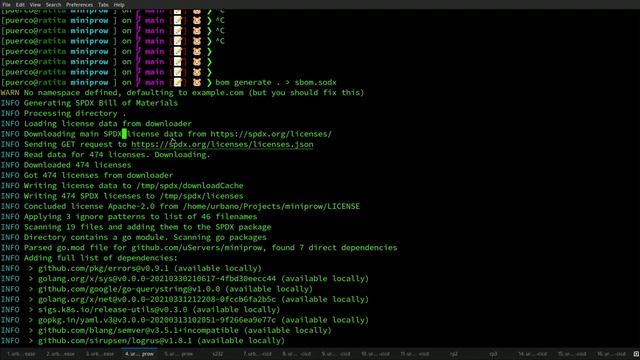Screen dimensions: 640x360
Task: Click the 'sigs.k8s.io/release-utils@v0.3.0' dependency
Action: (113, 310)
